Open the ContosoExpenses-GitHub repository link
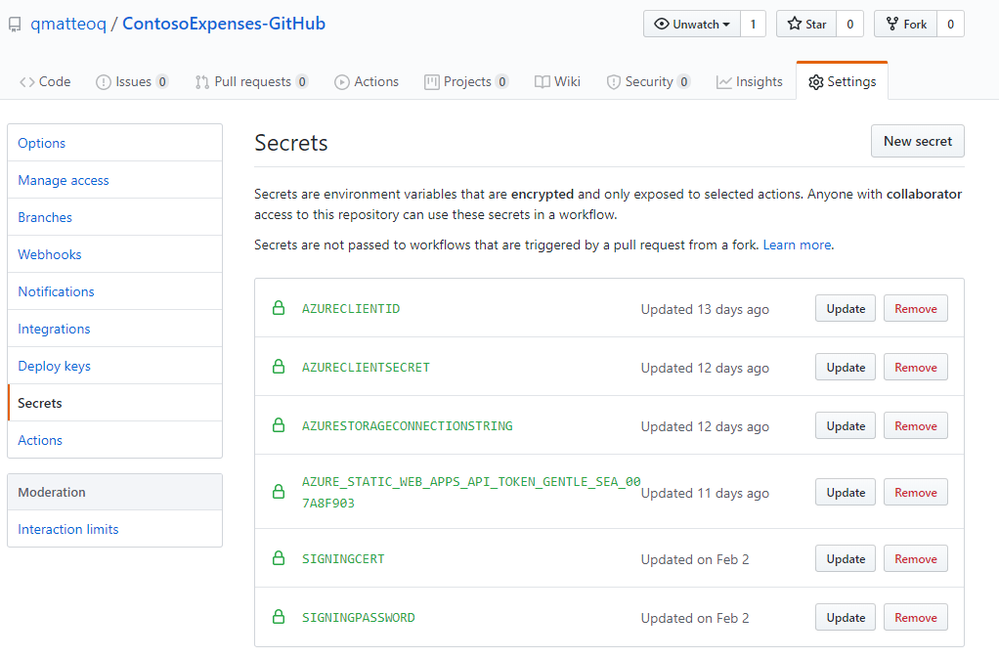The width and height of the screenshot is (999, 664). [x=224, y=24]
